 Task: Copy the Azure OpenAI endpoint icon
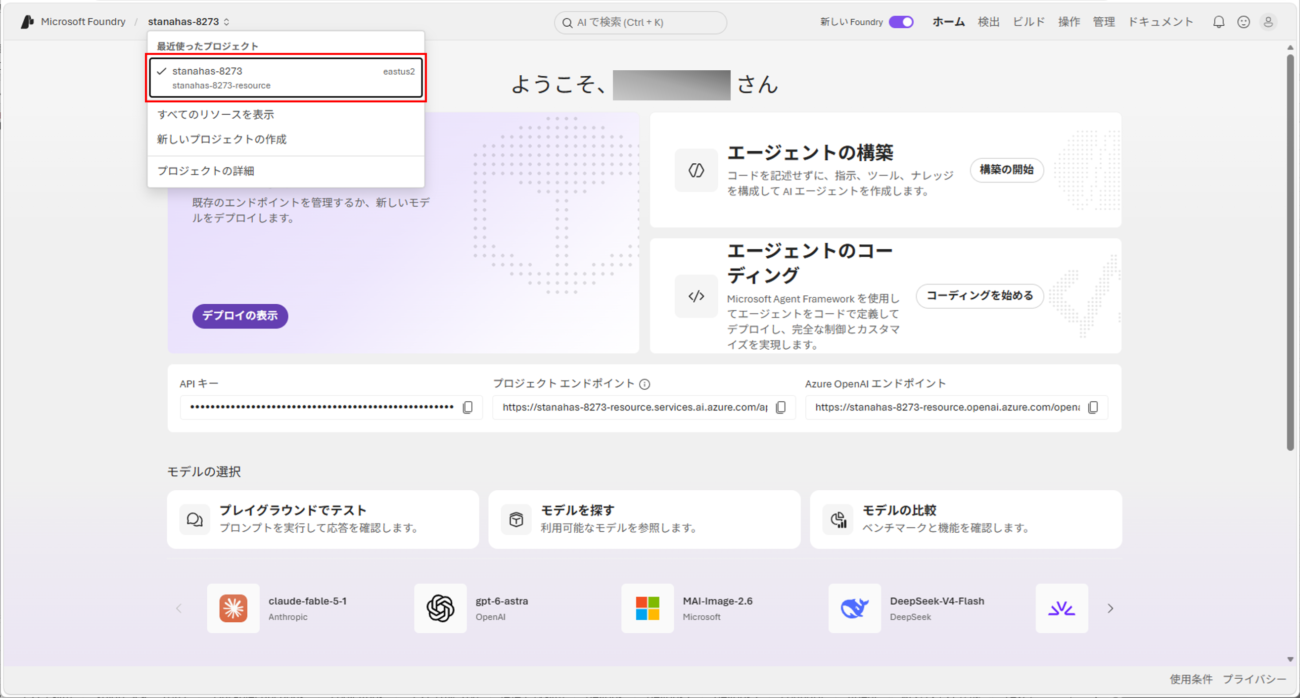tap(1093, 408)
